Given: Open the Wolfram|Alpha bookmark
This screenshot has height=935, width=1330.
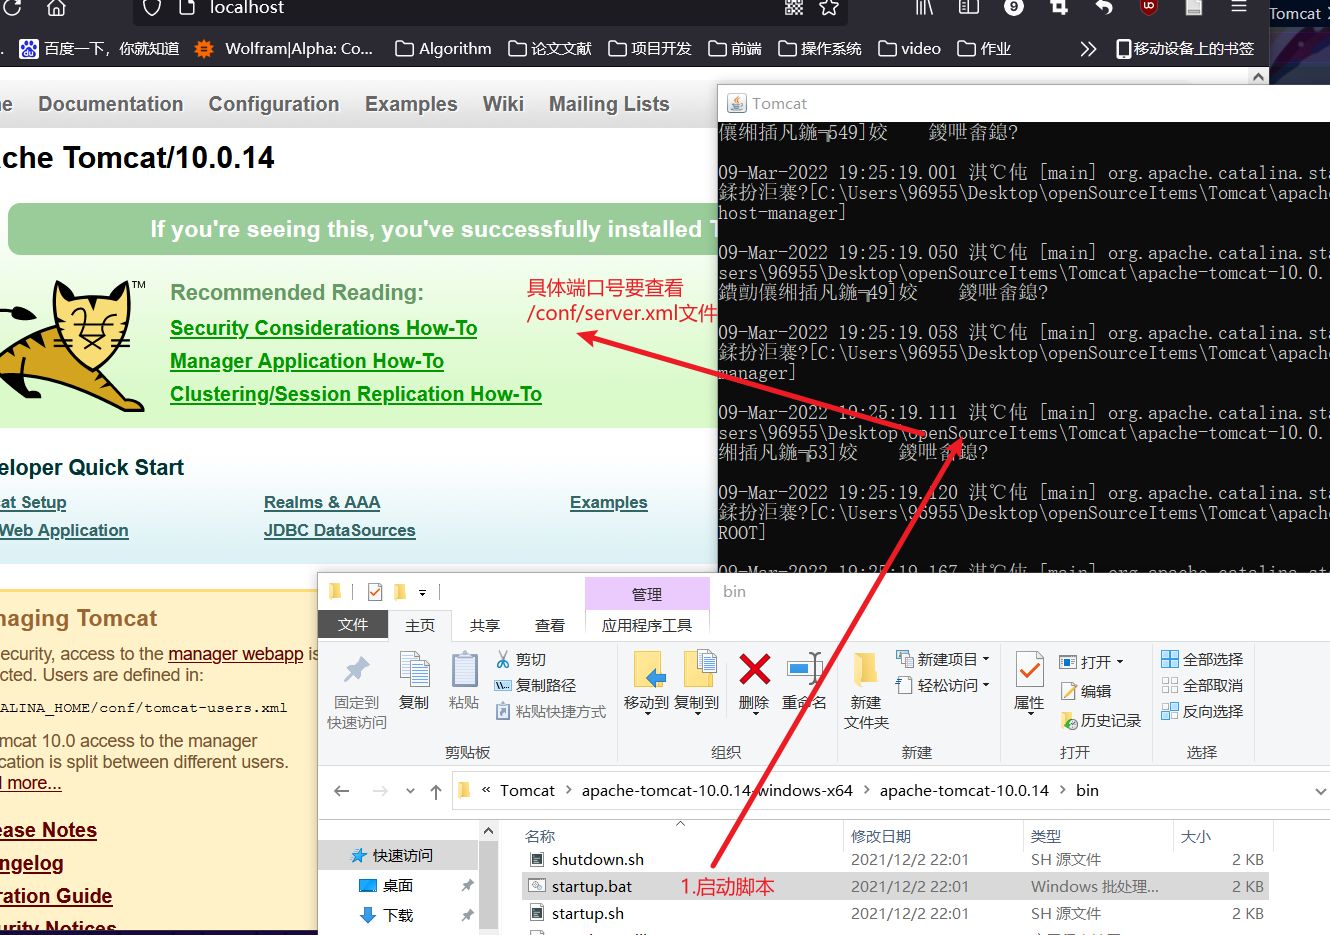Looking at the screenshot, I should (x=283, y=48).
